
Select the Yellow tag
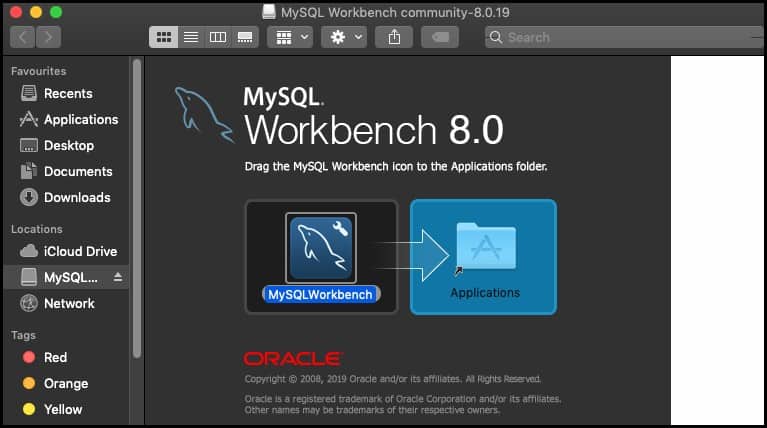[66, 409]
